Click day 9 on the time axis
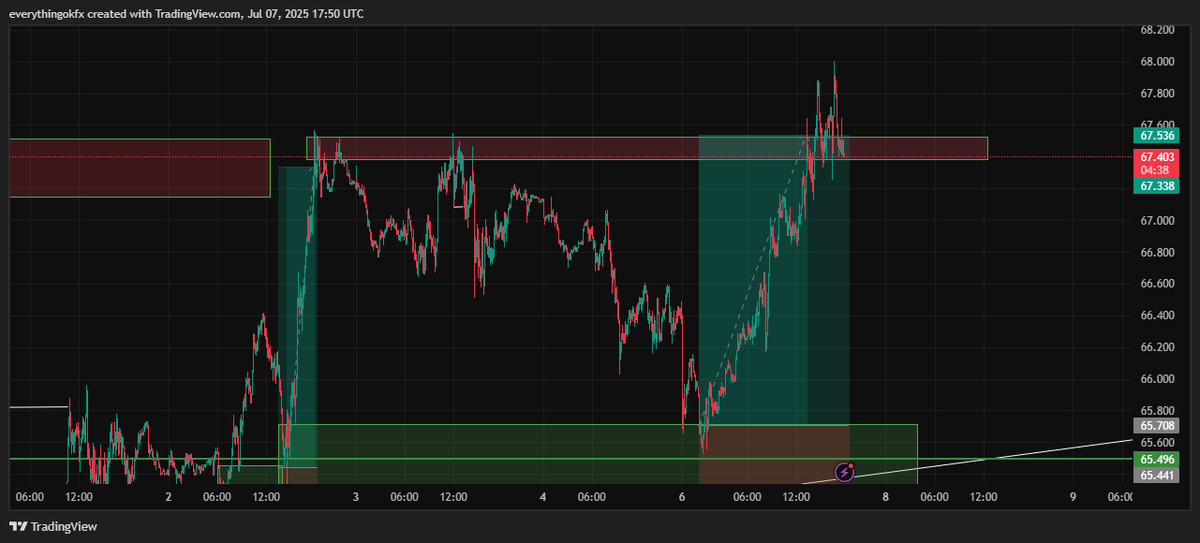 pos(1073,497)
